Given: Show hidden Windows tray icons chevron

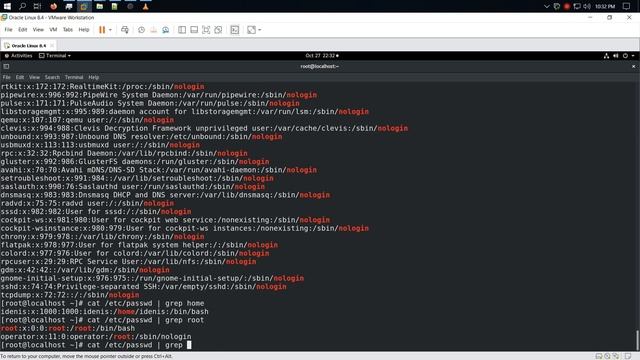Looking at the screenshot, I should pyautogui.click(x=547, y=6).
